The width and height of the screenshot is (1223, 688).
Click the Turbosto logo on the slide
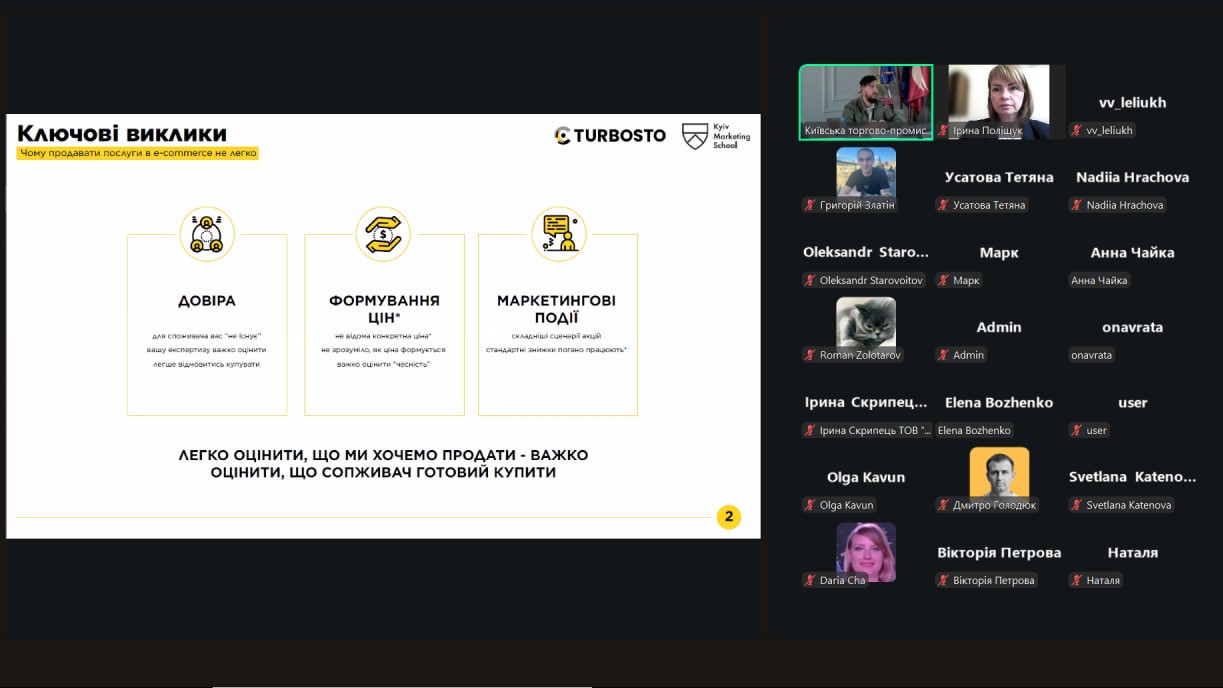point(610,135)
